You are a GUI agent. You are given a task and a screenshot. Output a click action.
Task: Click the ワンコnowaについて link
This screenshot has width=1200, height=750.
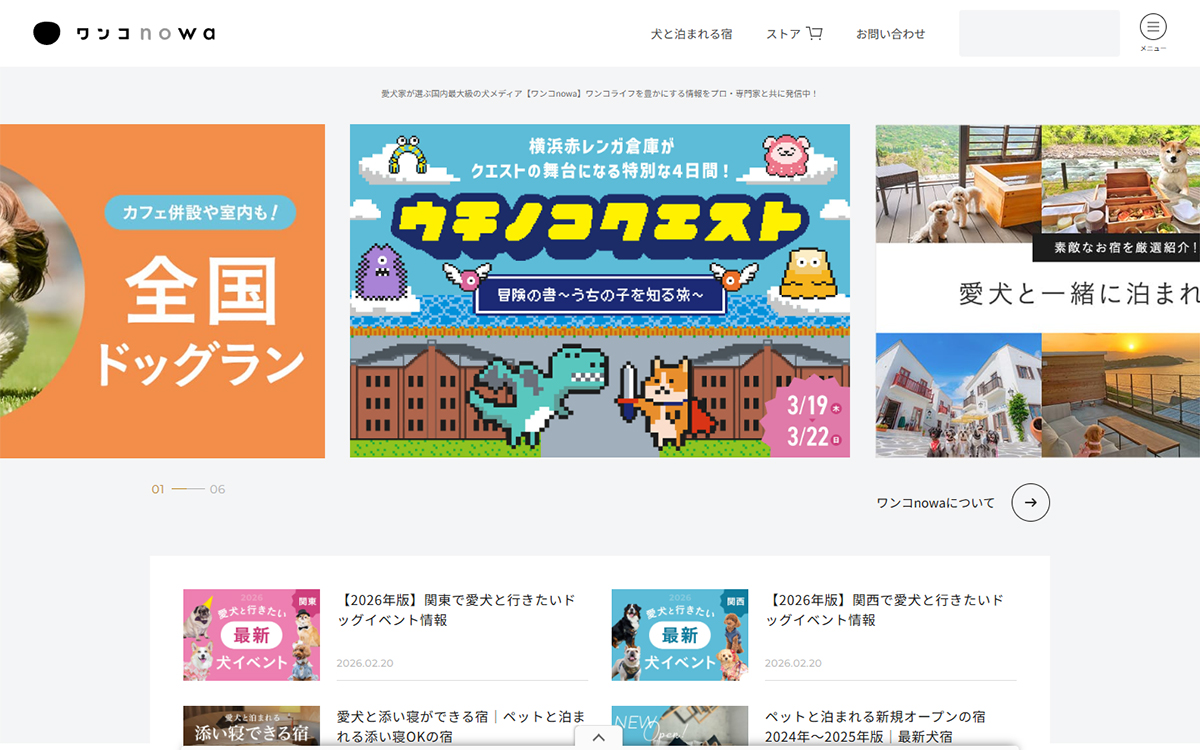click(935, 503)
